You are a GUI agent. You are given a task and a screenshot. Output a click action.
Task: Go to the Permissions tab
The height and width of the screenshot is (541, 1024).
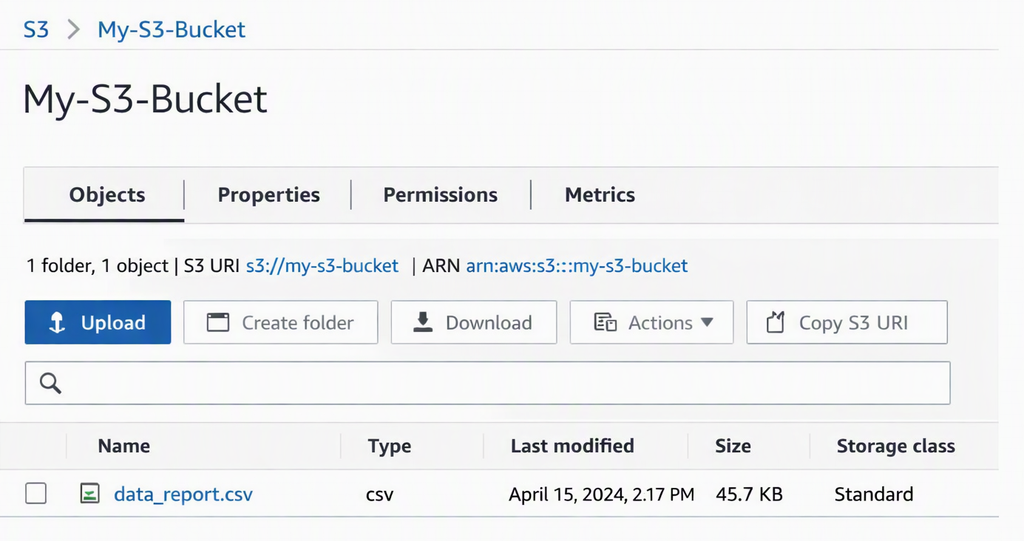click(x=440, y=195)
